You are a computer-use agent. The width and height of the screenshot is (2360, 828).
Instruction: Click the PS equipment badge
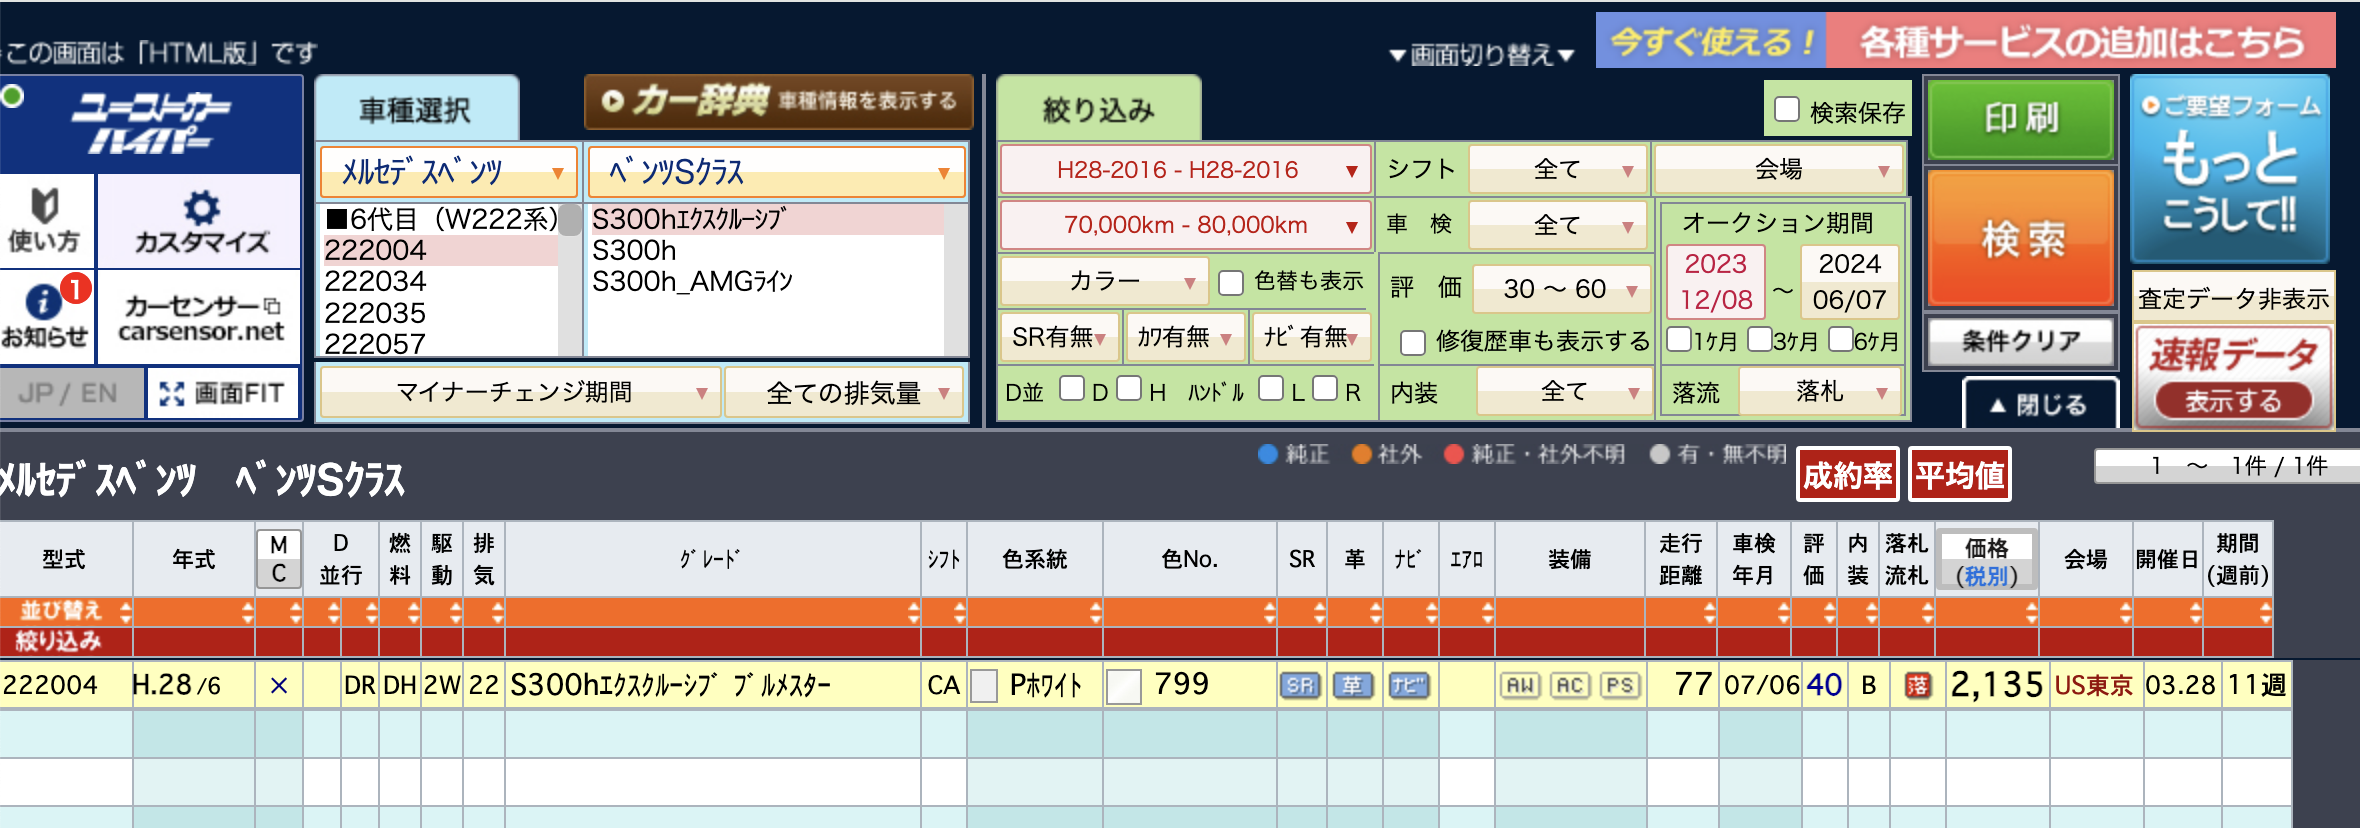click(x=1620, y=685)
